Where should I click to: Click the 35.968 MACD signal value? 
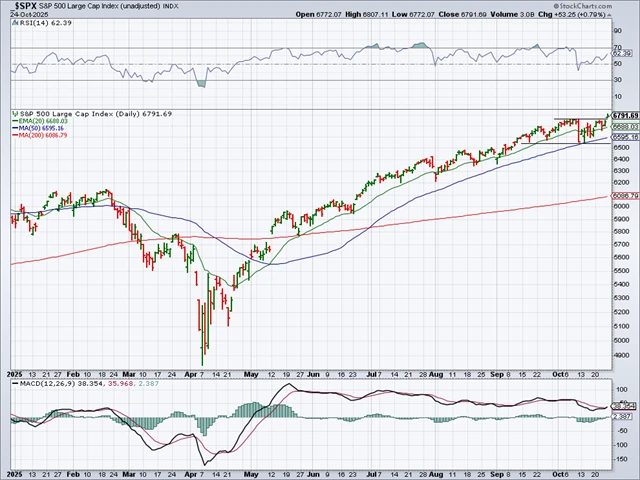(120, 384)
